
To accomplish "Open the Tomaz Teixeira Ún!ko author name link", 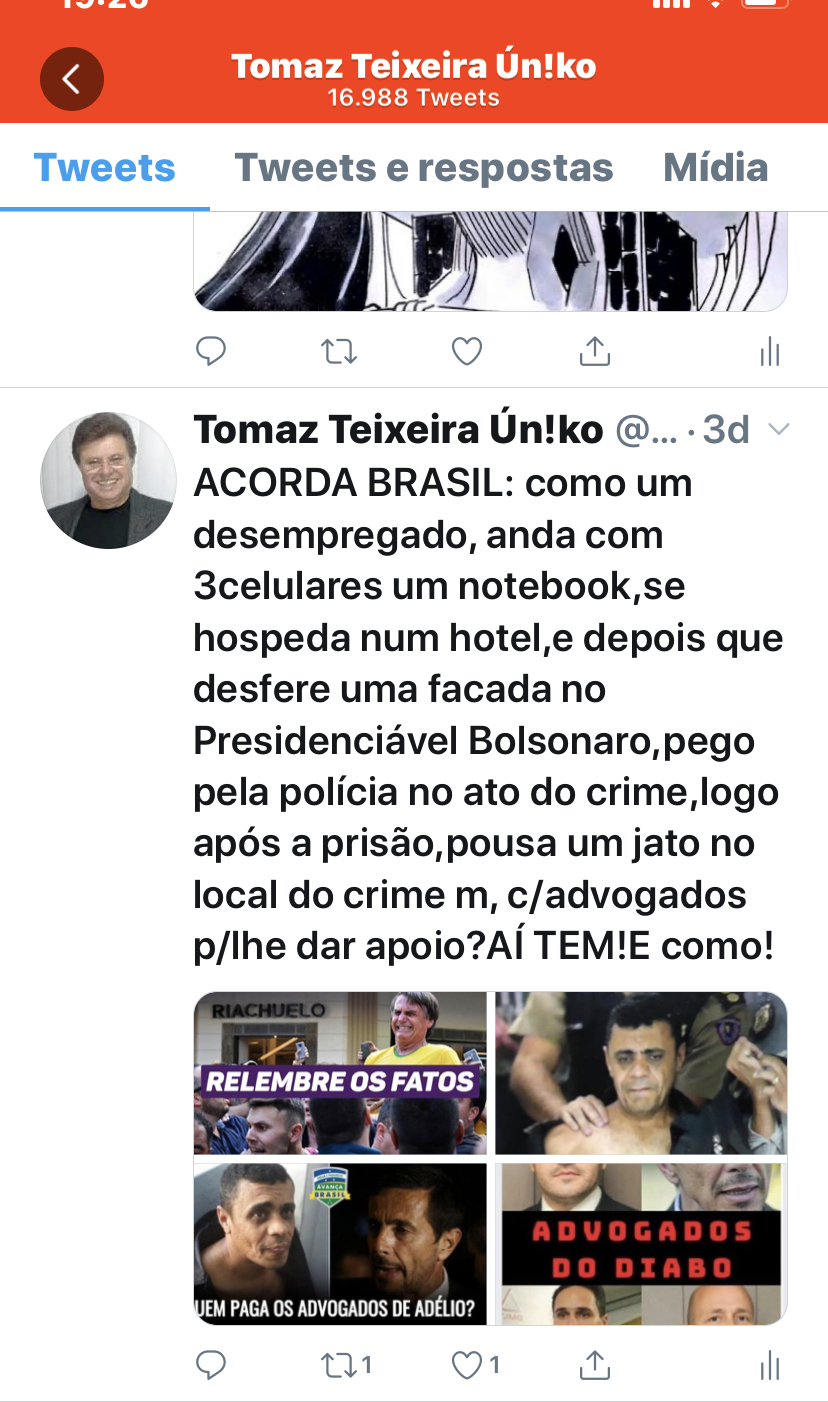I will 398,430.
